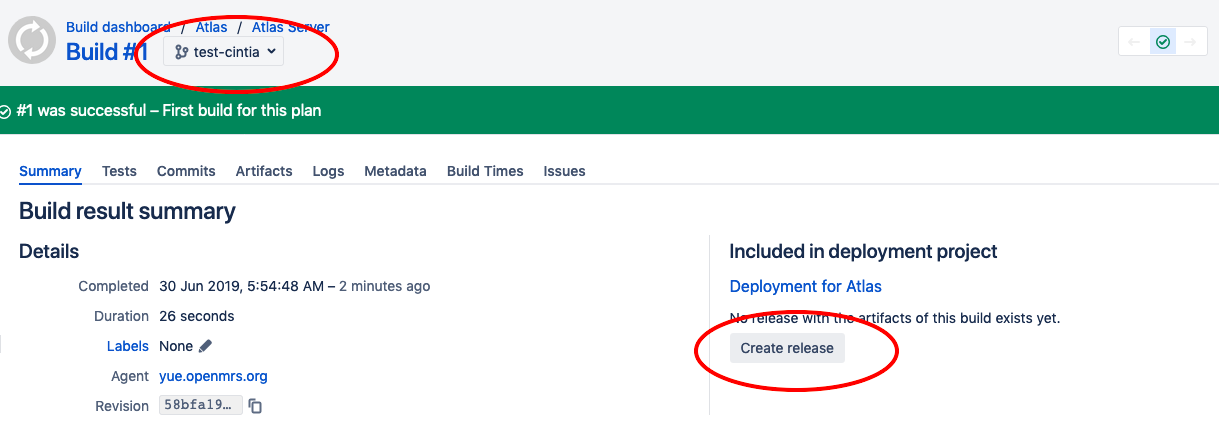Go to previous build with left arrow
Image resolution: width=1219 pixels, height=437 pixels.
(1134, 42)
